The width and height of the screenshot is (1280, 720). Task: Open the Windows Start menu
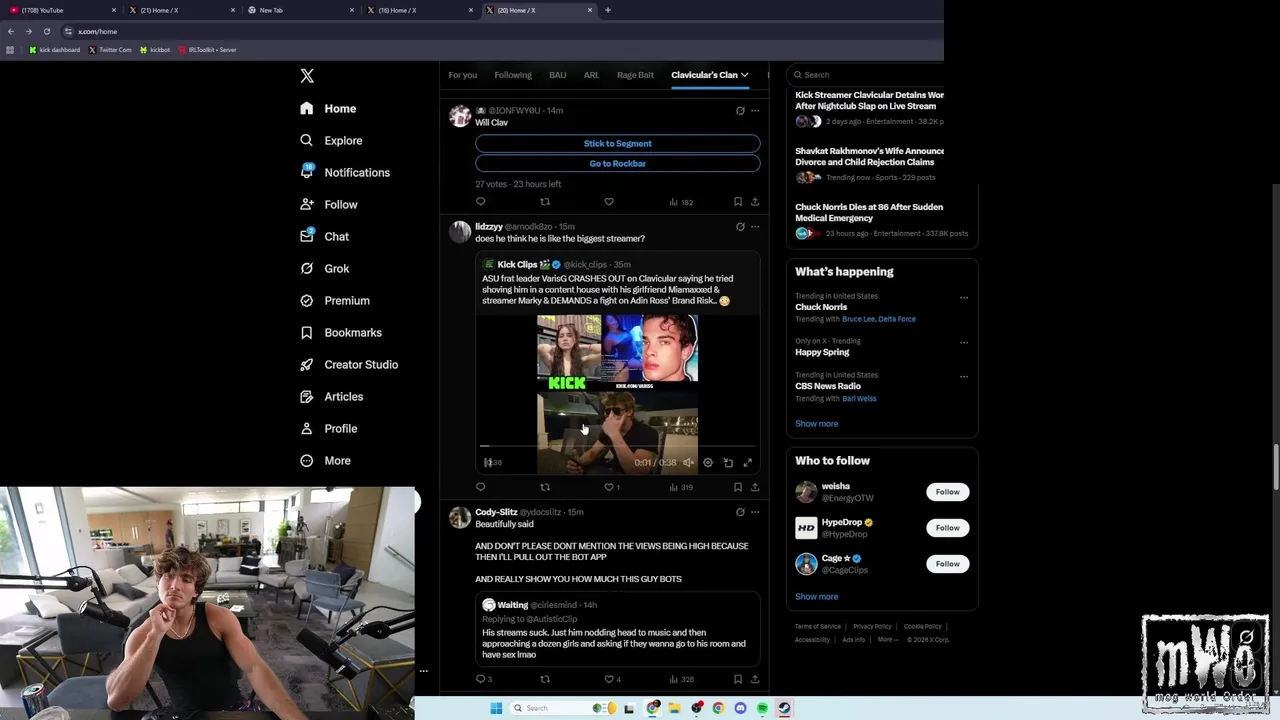pos(496,708)
